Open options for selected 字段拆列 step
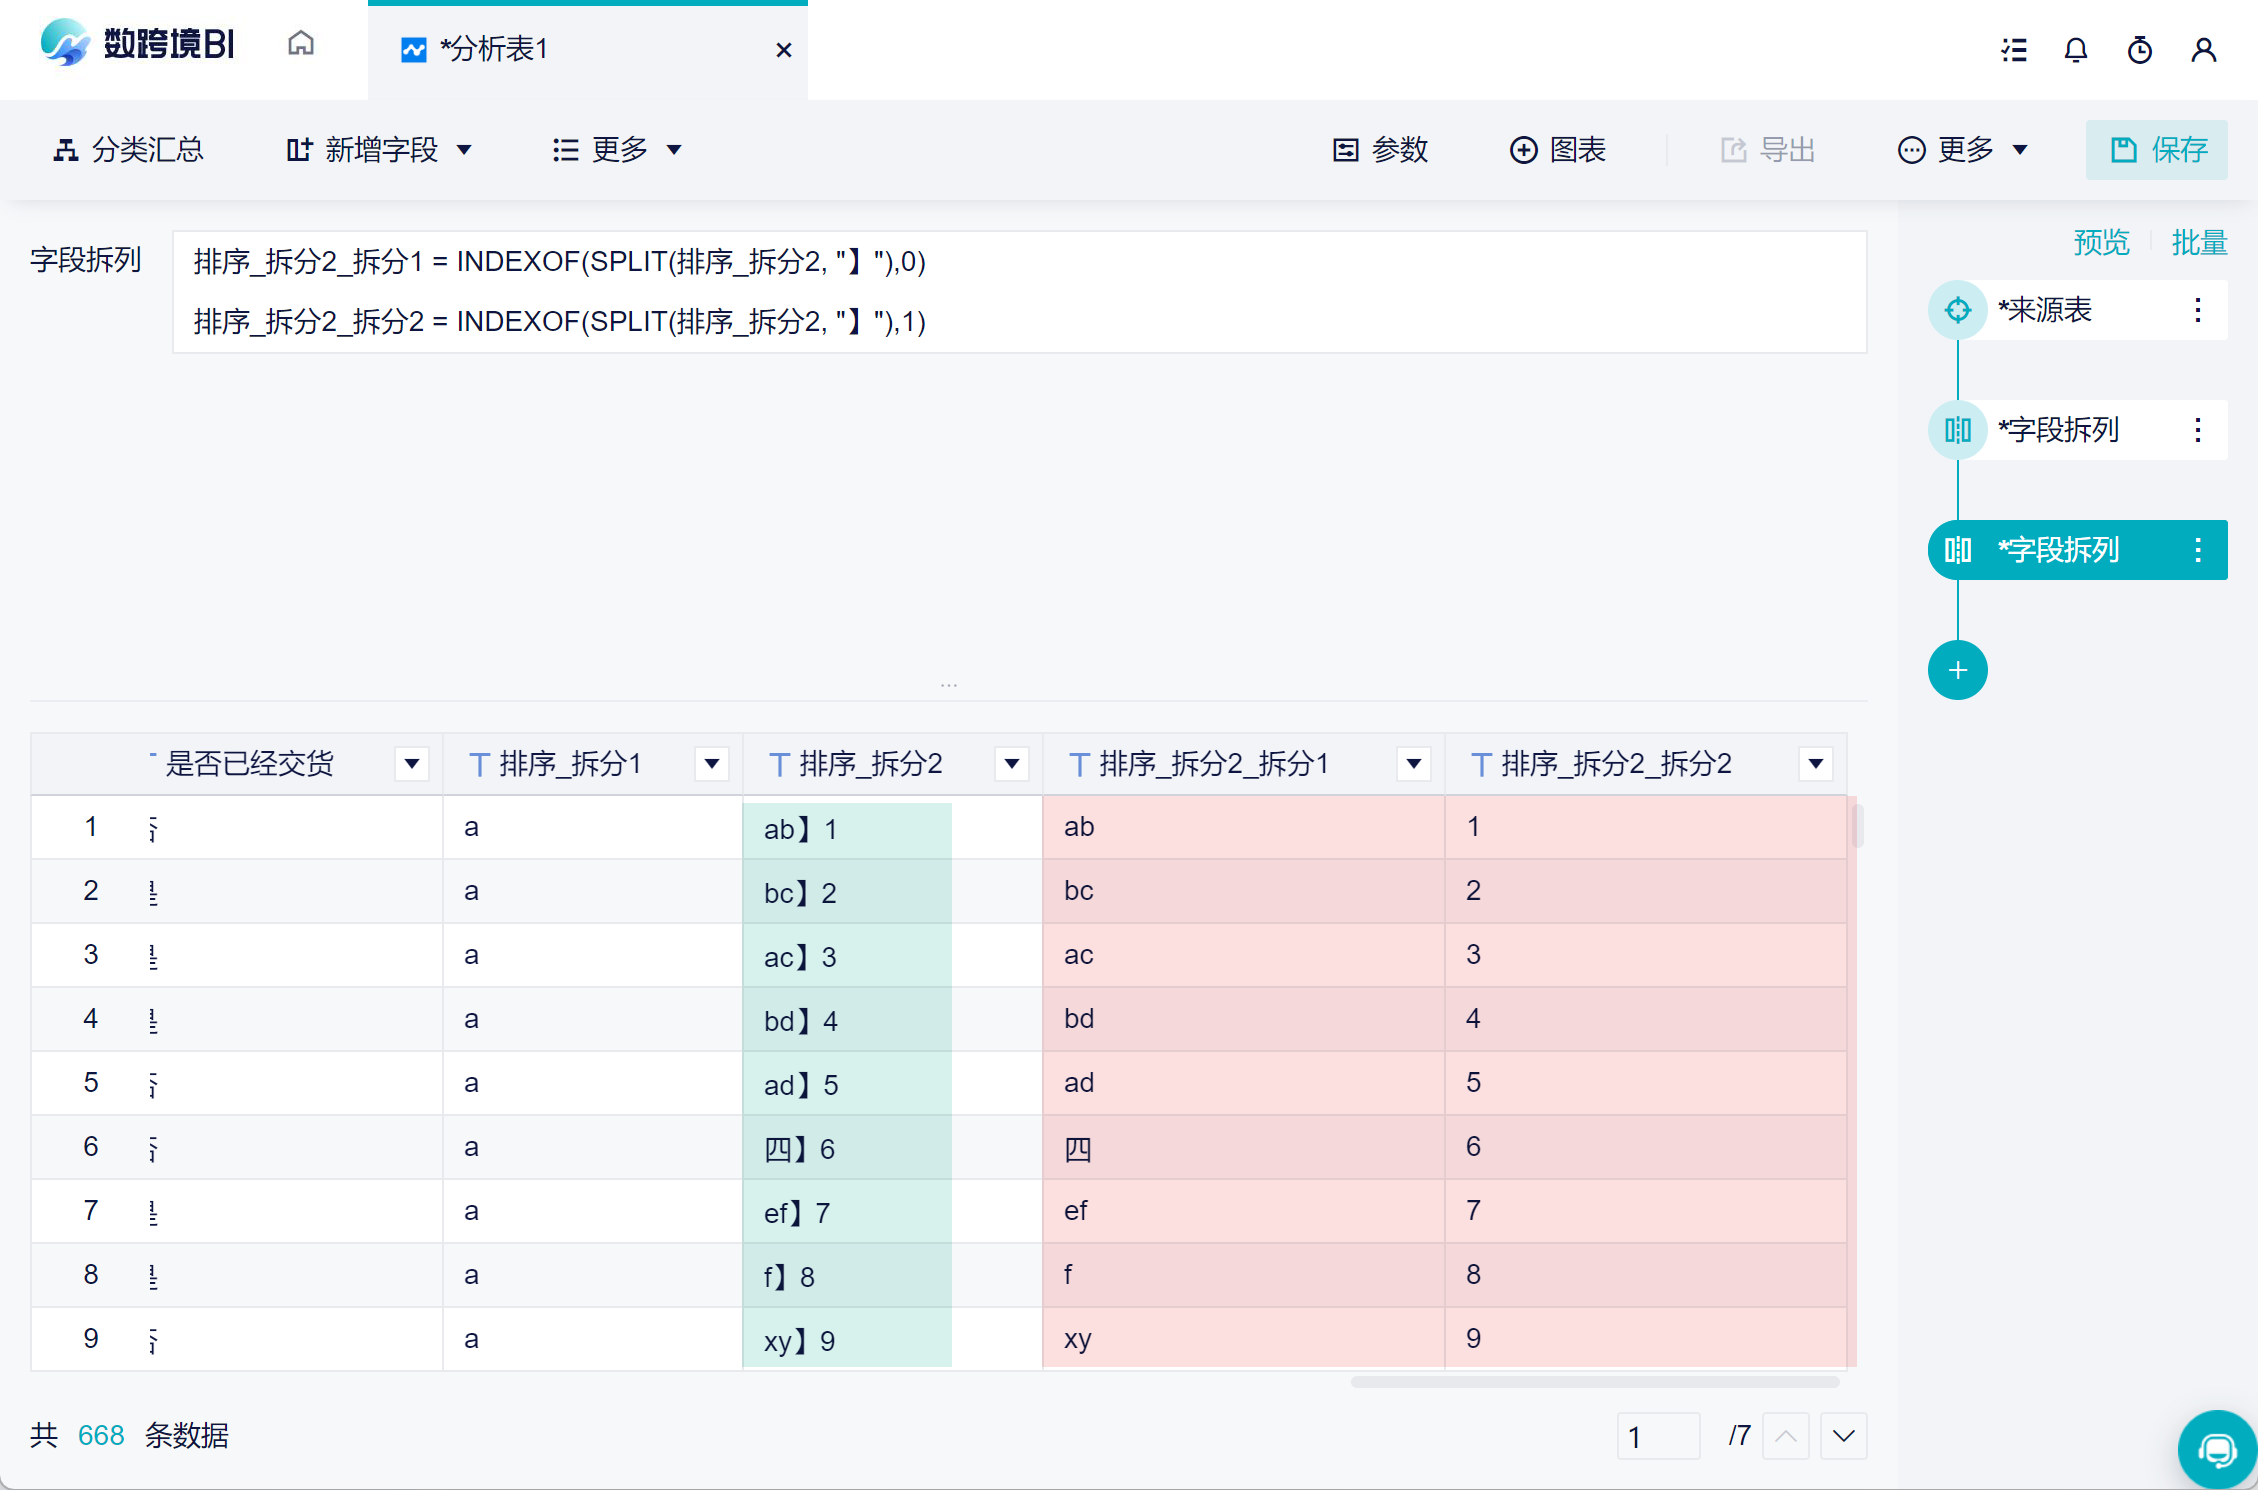 (x=2198, y=550)
